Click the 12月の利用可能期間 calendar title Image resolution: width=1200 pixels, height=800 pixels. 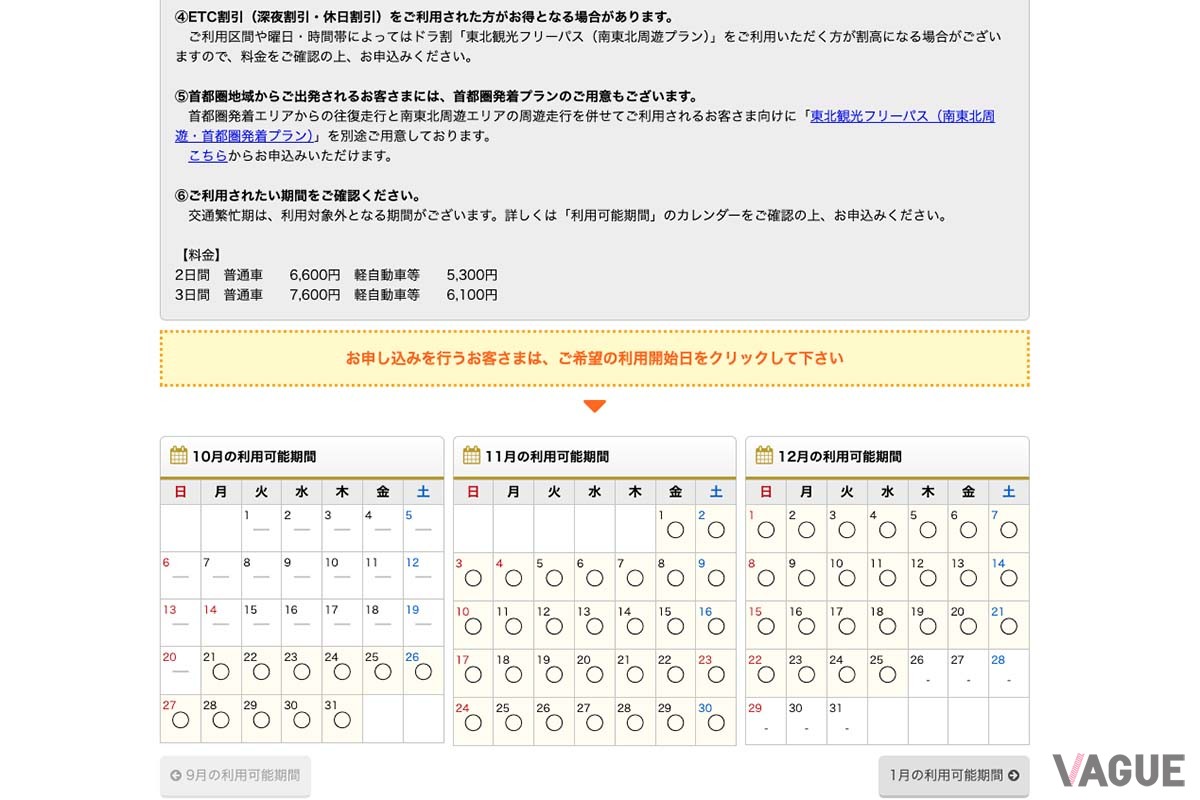tap(839, 456)
